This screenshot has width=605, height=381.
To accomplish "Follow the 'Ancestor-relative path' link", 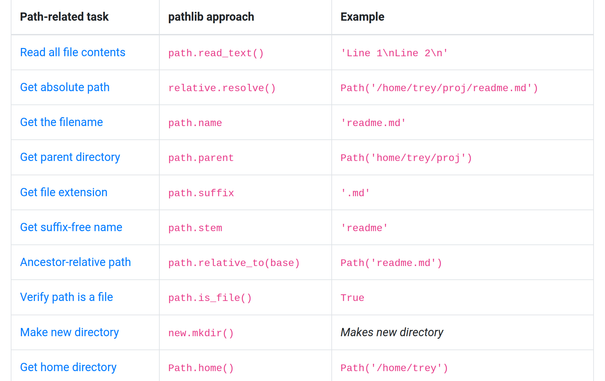I will click(x=75, y=262).
